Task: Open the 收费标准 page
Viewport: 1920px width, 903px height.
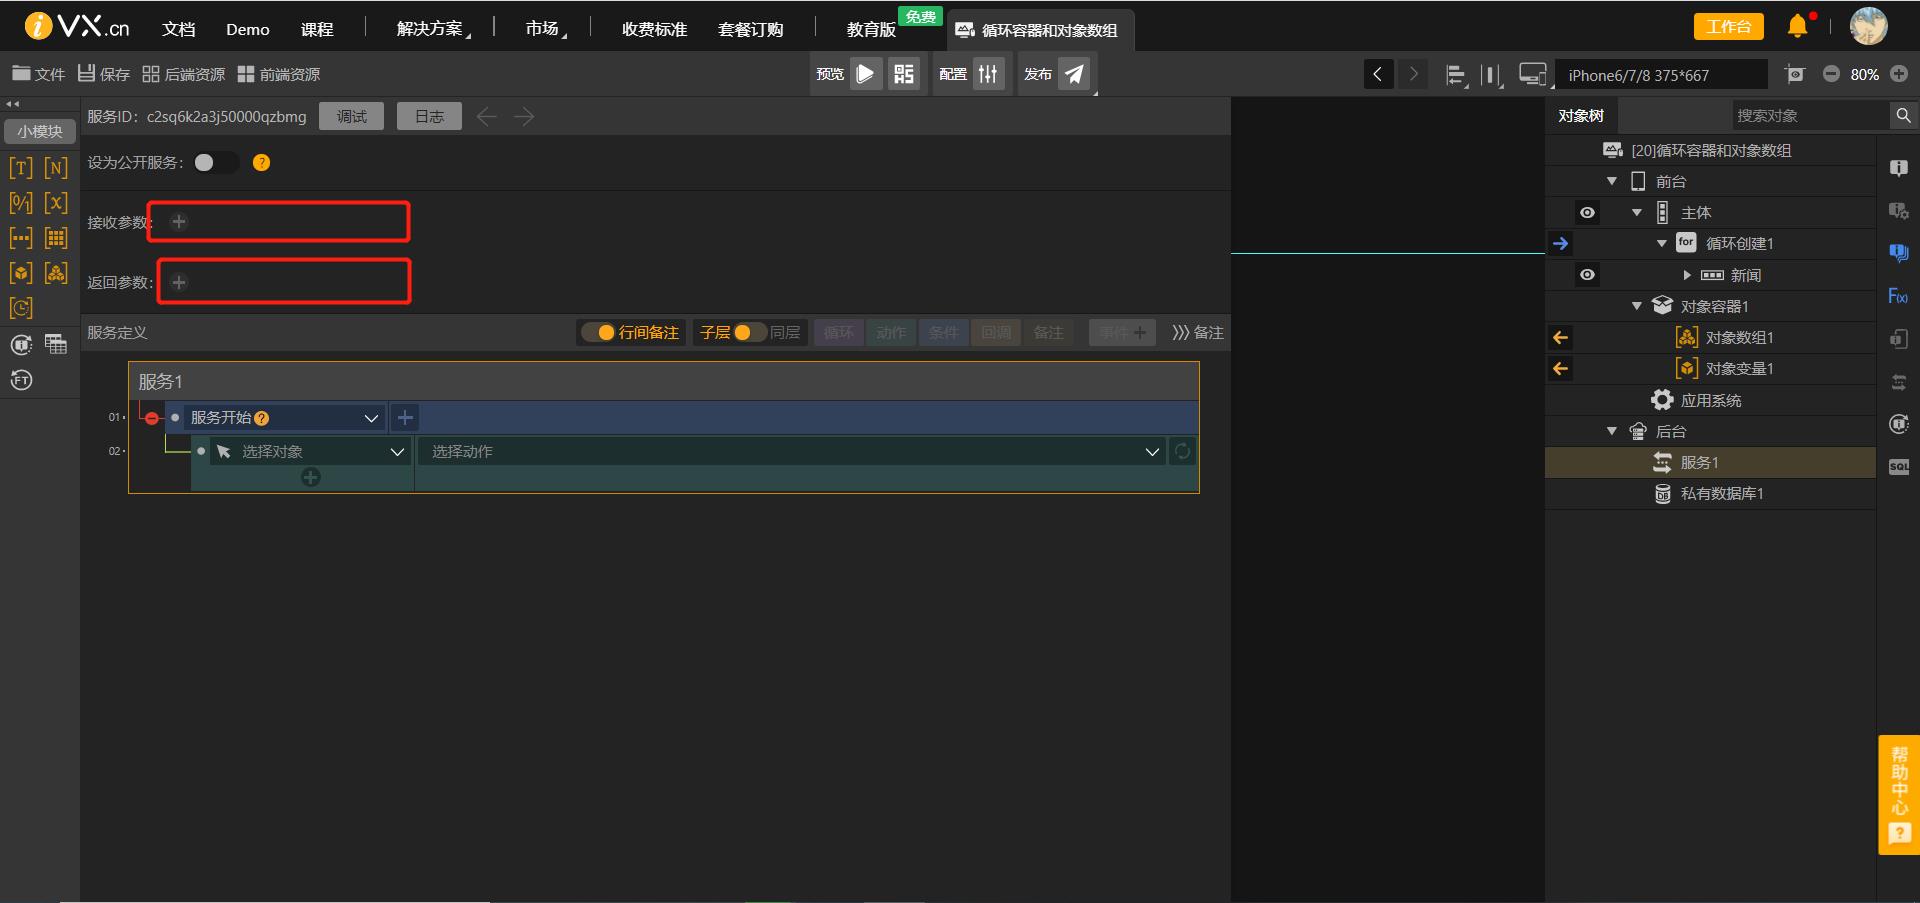Action: [654, 29]
